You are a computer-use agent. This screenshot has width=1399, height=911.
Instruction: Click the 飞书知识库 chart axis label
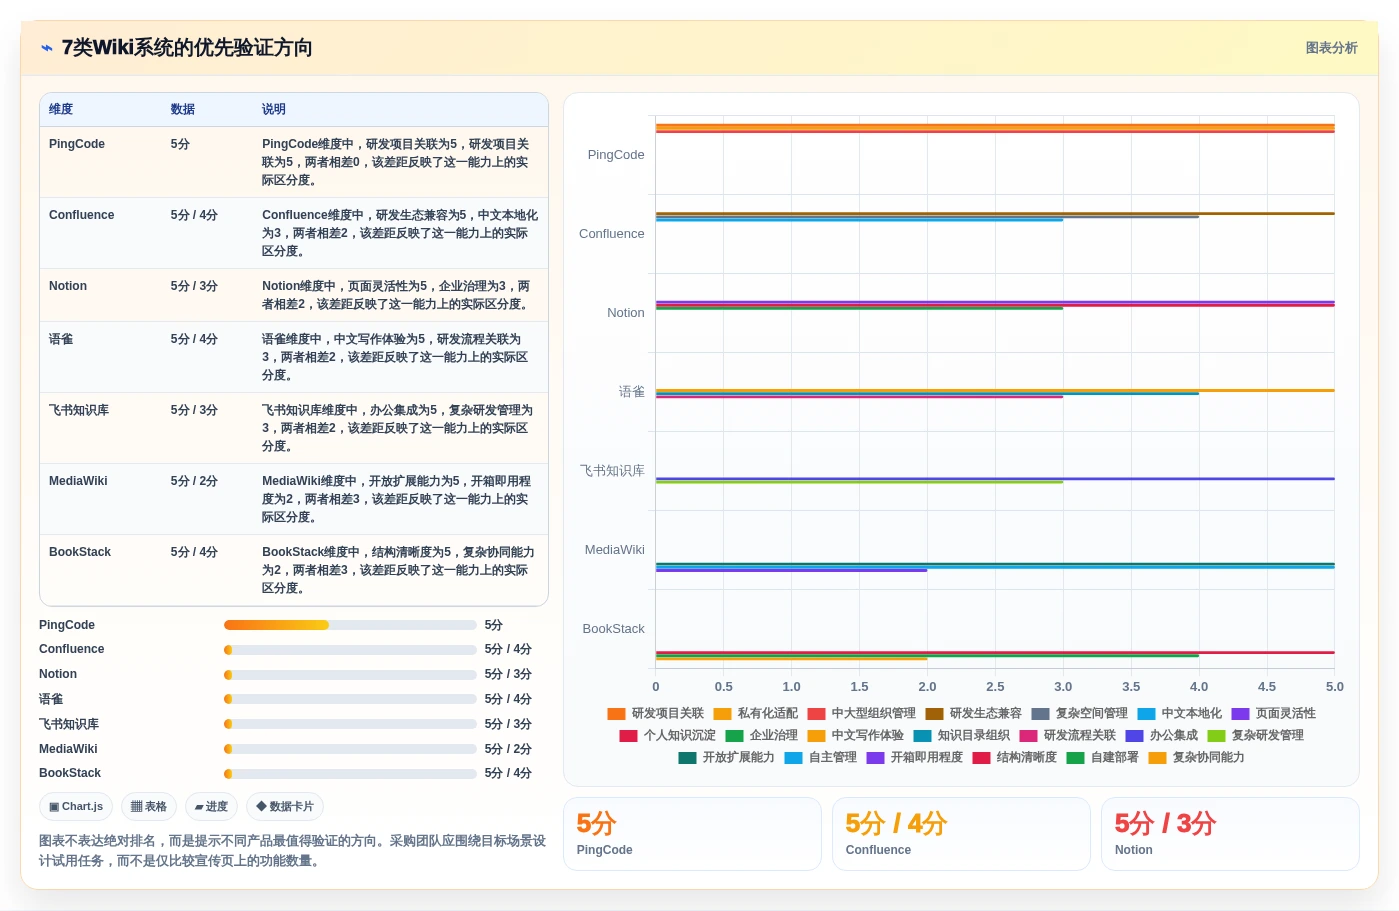[612, 471]
